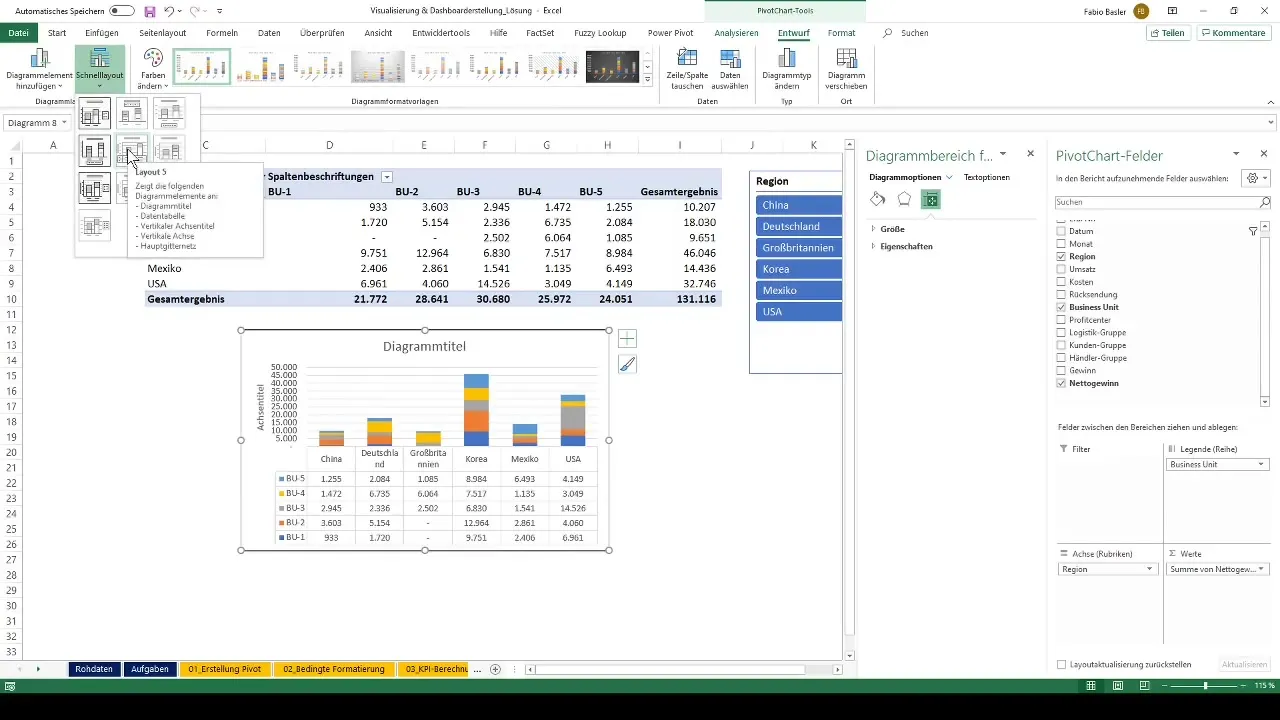Uncheck the Region field checkbox
The height and width of the screenshot is (720, 1280).
coord(1061,257)
